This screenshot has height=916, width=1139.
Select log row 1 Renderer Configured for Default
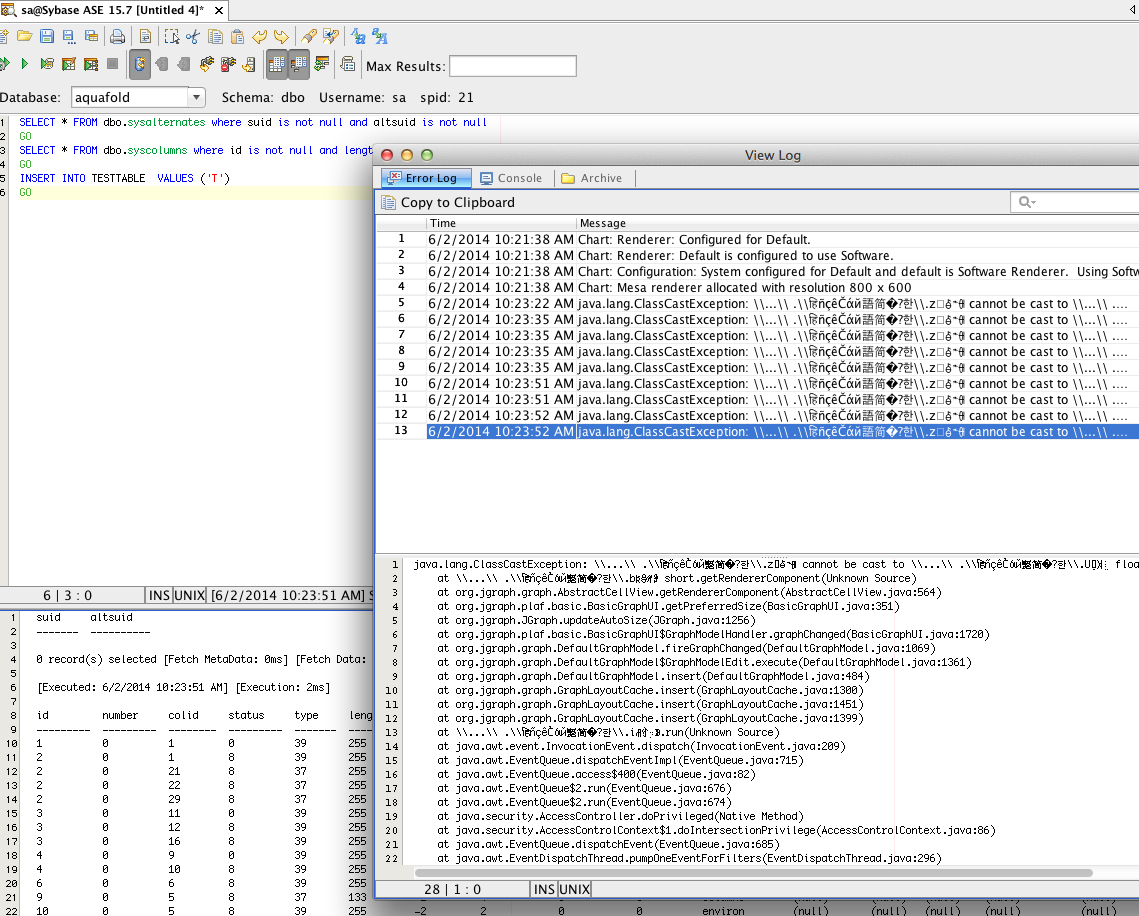tap(757, 239)
